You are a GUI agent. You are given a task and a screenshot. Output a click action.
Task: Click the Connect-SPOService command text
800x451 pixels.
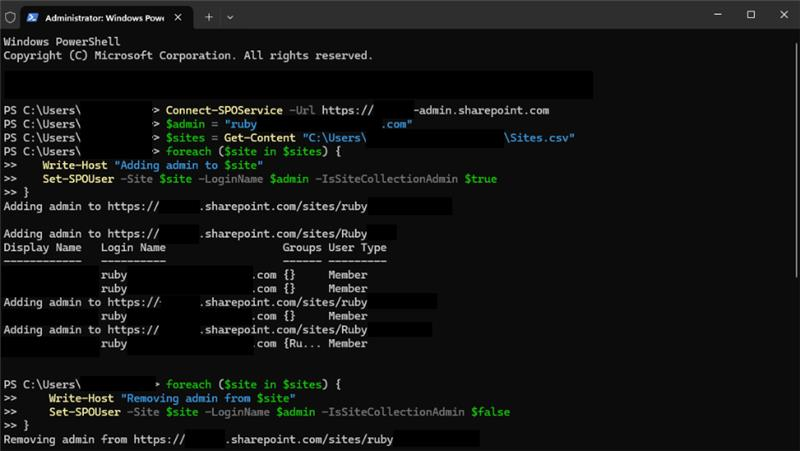click(224, 110)
